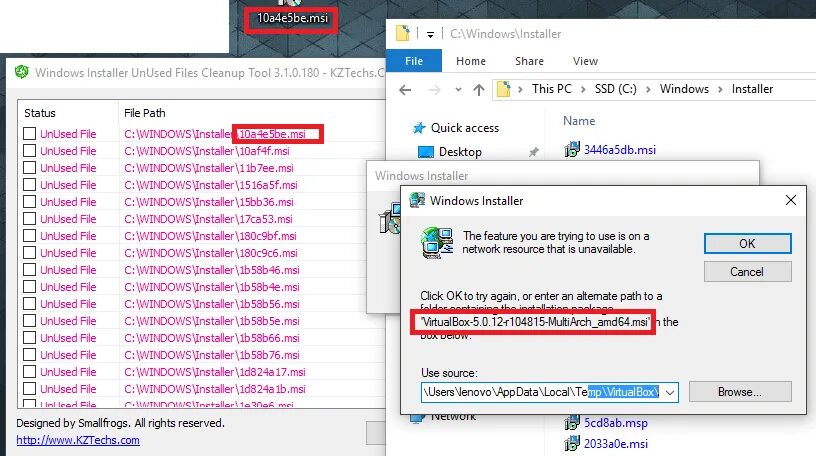Image resolution: width=816 pixels, height=456 pixels.
Task: Check the box for 10af4f.msi
Action: [30, 151]
